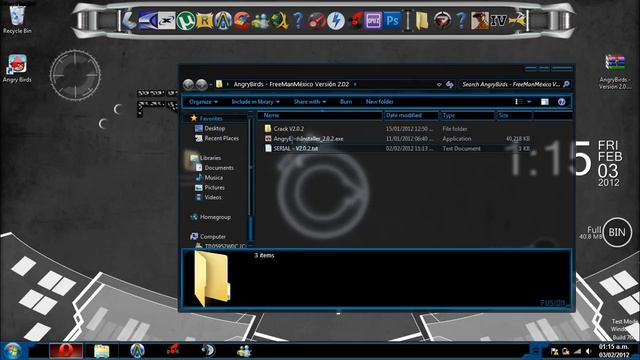Open the Explorer folder taskbar button

(x=102, y=351)
